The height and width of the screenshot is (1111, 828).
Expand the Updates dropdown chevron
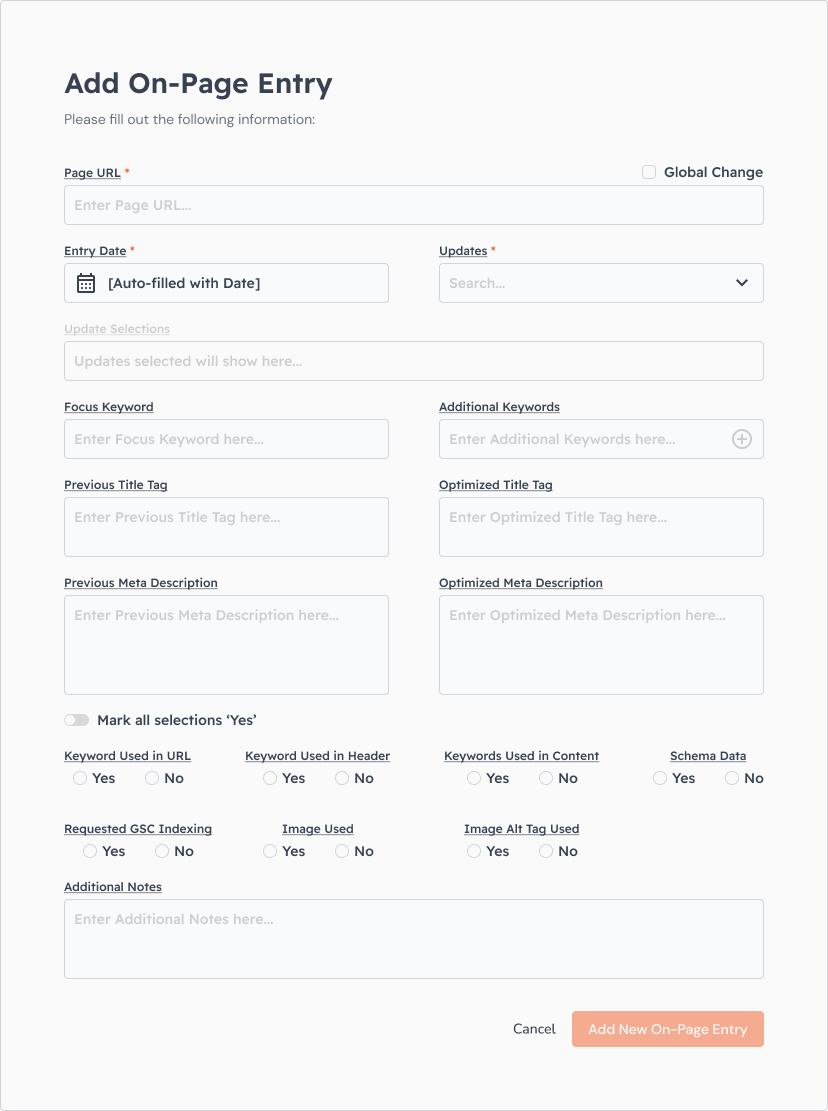pyautogui.click(x=742, y=283)
